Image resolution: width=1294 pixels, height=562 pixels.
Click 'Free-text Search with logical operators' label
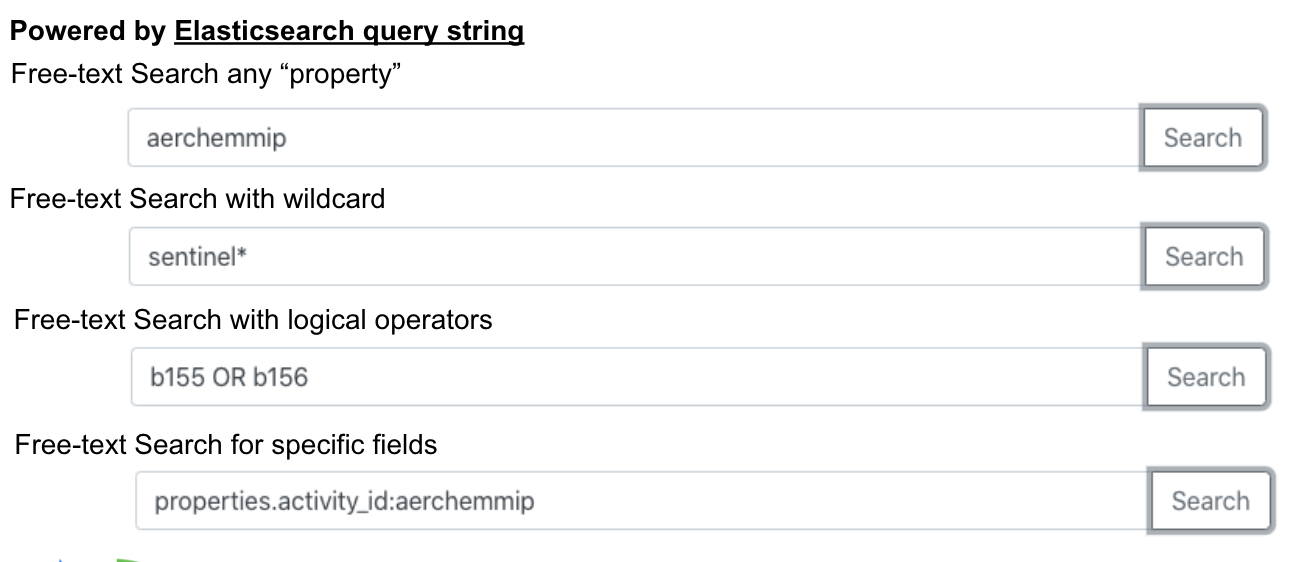tap(253, 320)
